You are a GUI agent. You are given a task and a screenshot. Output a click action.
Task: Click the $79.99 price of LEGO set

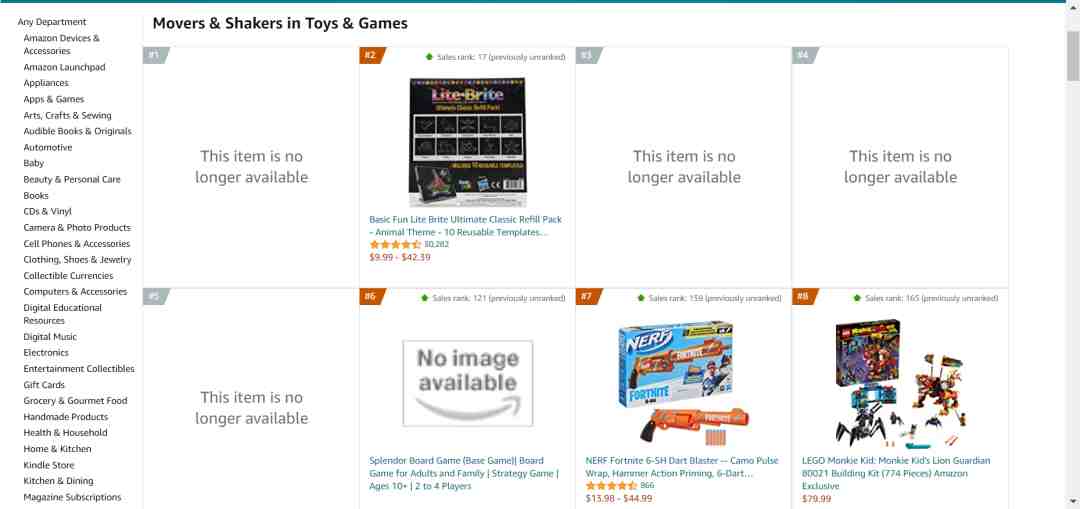point(816,499)
